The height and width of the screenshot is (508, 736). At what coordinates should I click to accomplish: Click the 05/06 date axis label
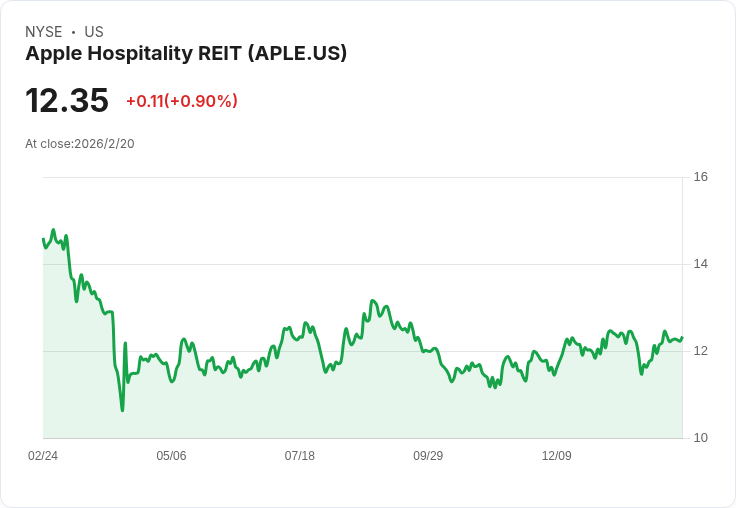(x=171, y=455)
